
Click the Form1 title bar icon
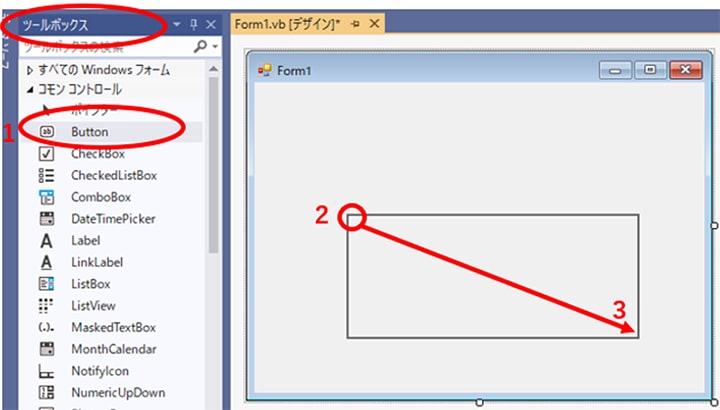(x=264, y=71)
